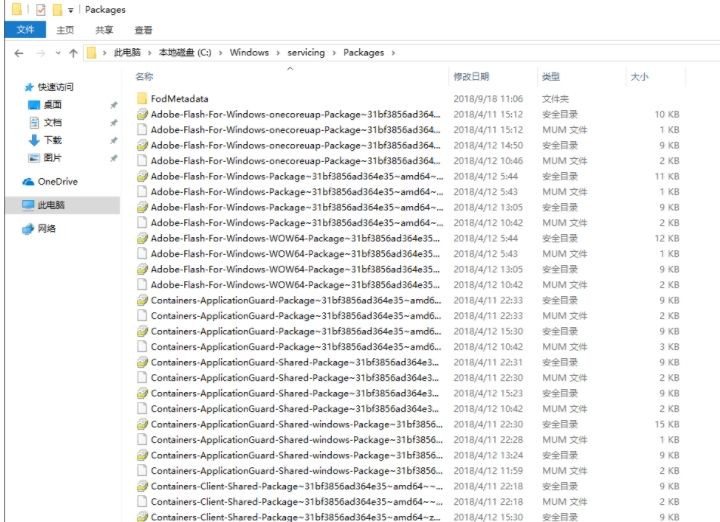Open 文档 in the navigation pane
Image resolution: width=720 pixels, height=522 pixels.
(52, 122)
